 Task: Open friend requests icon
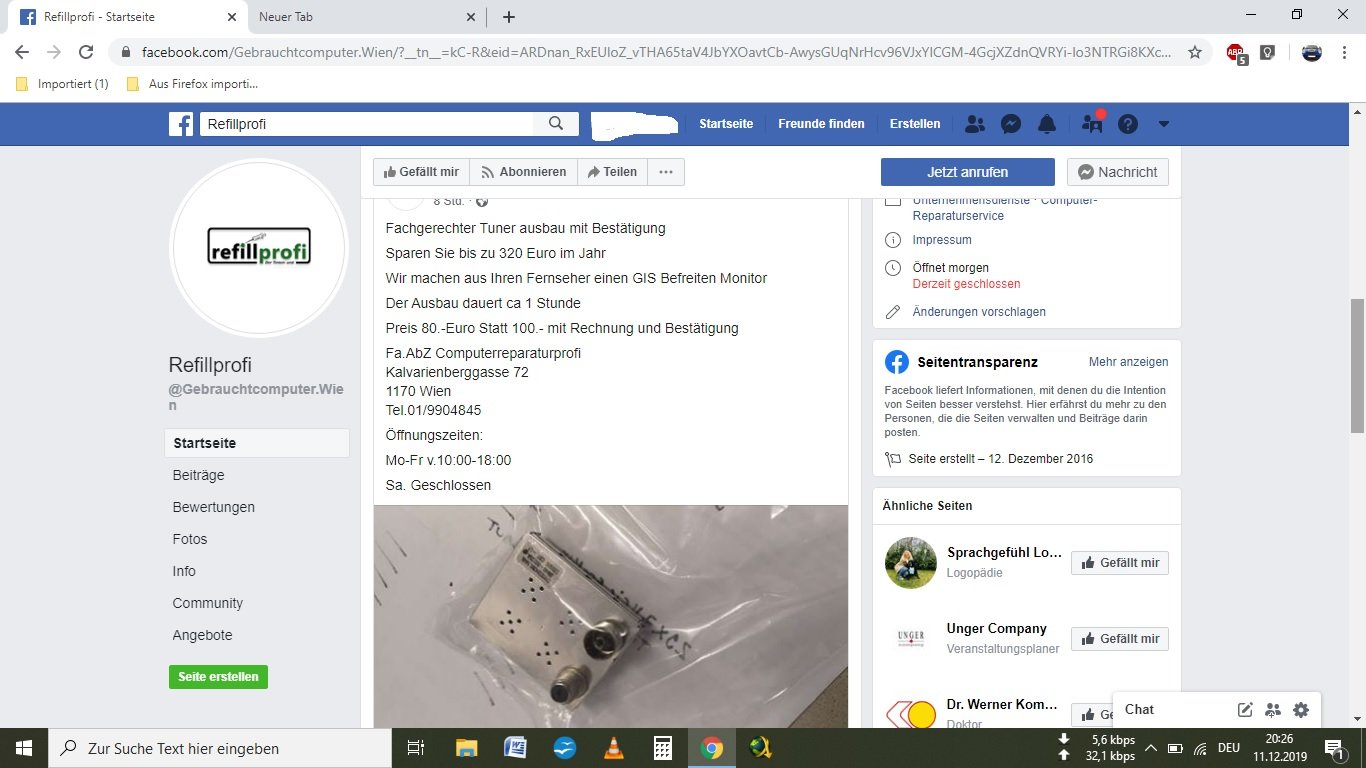975,124
